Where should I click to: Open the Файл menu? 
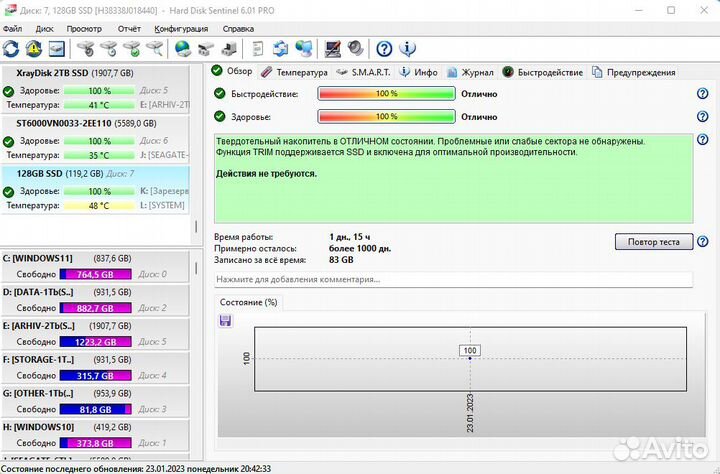pyautogui.click(x=12, y=29)
